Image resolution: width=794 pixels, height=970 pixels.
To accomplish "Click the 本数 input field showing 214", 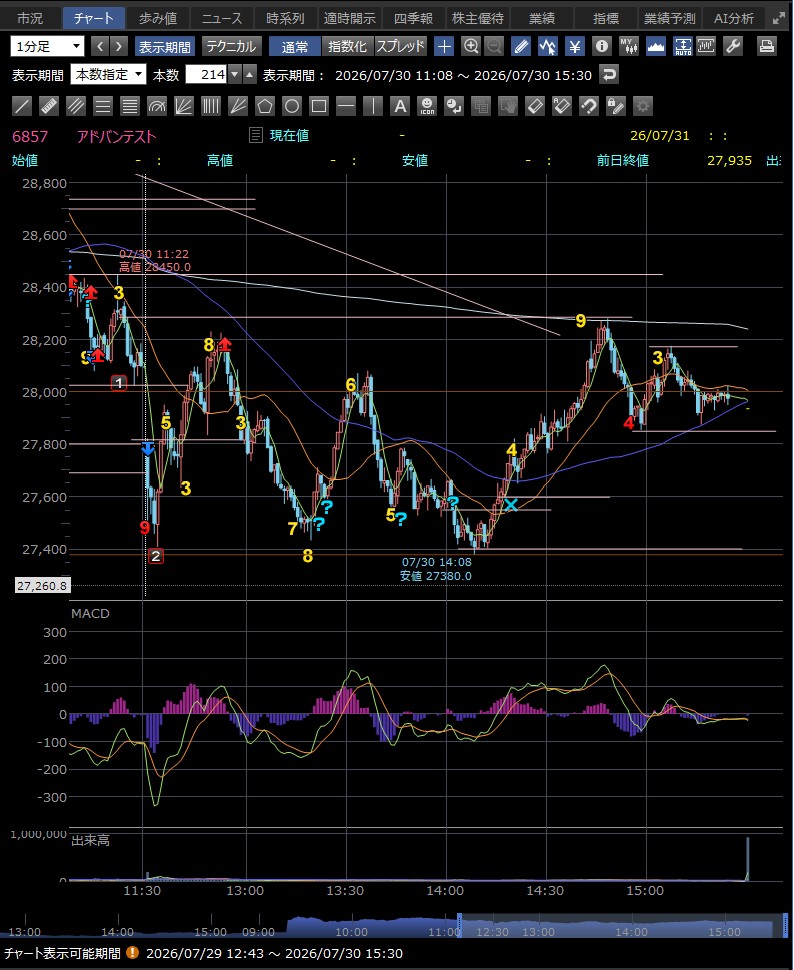I will (207, 75).
